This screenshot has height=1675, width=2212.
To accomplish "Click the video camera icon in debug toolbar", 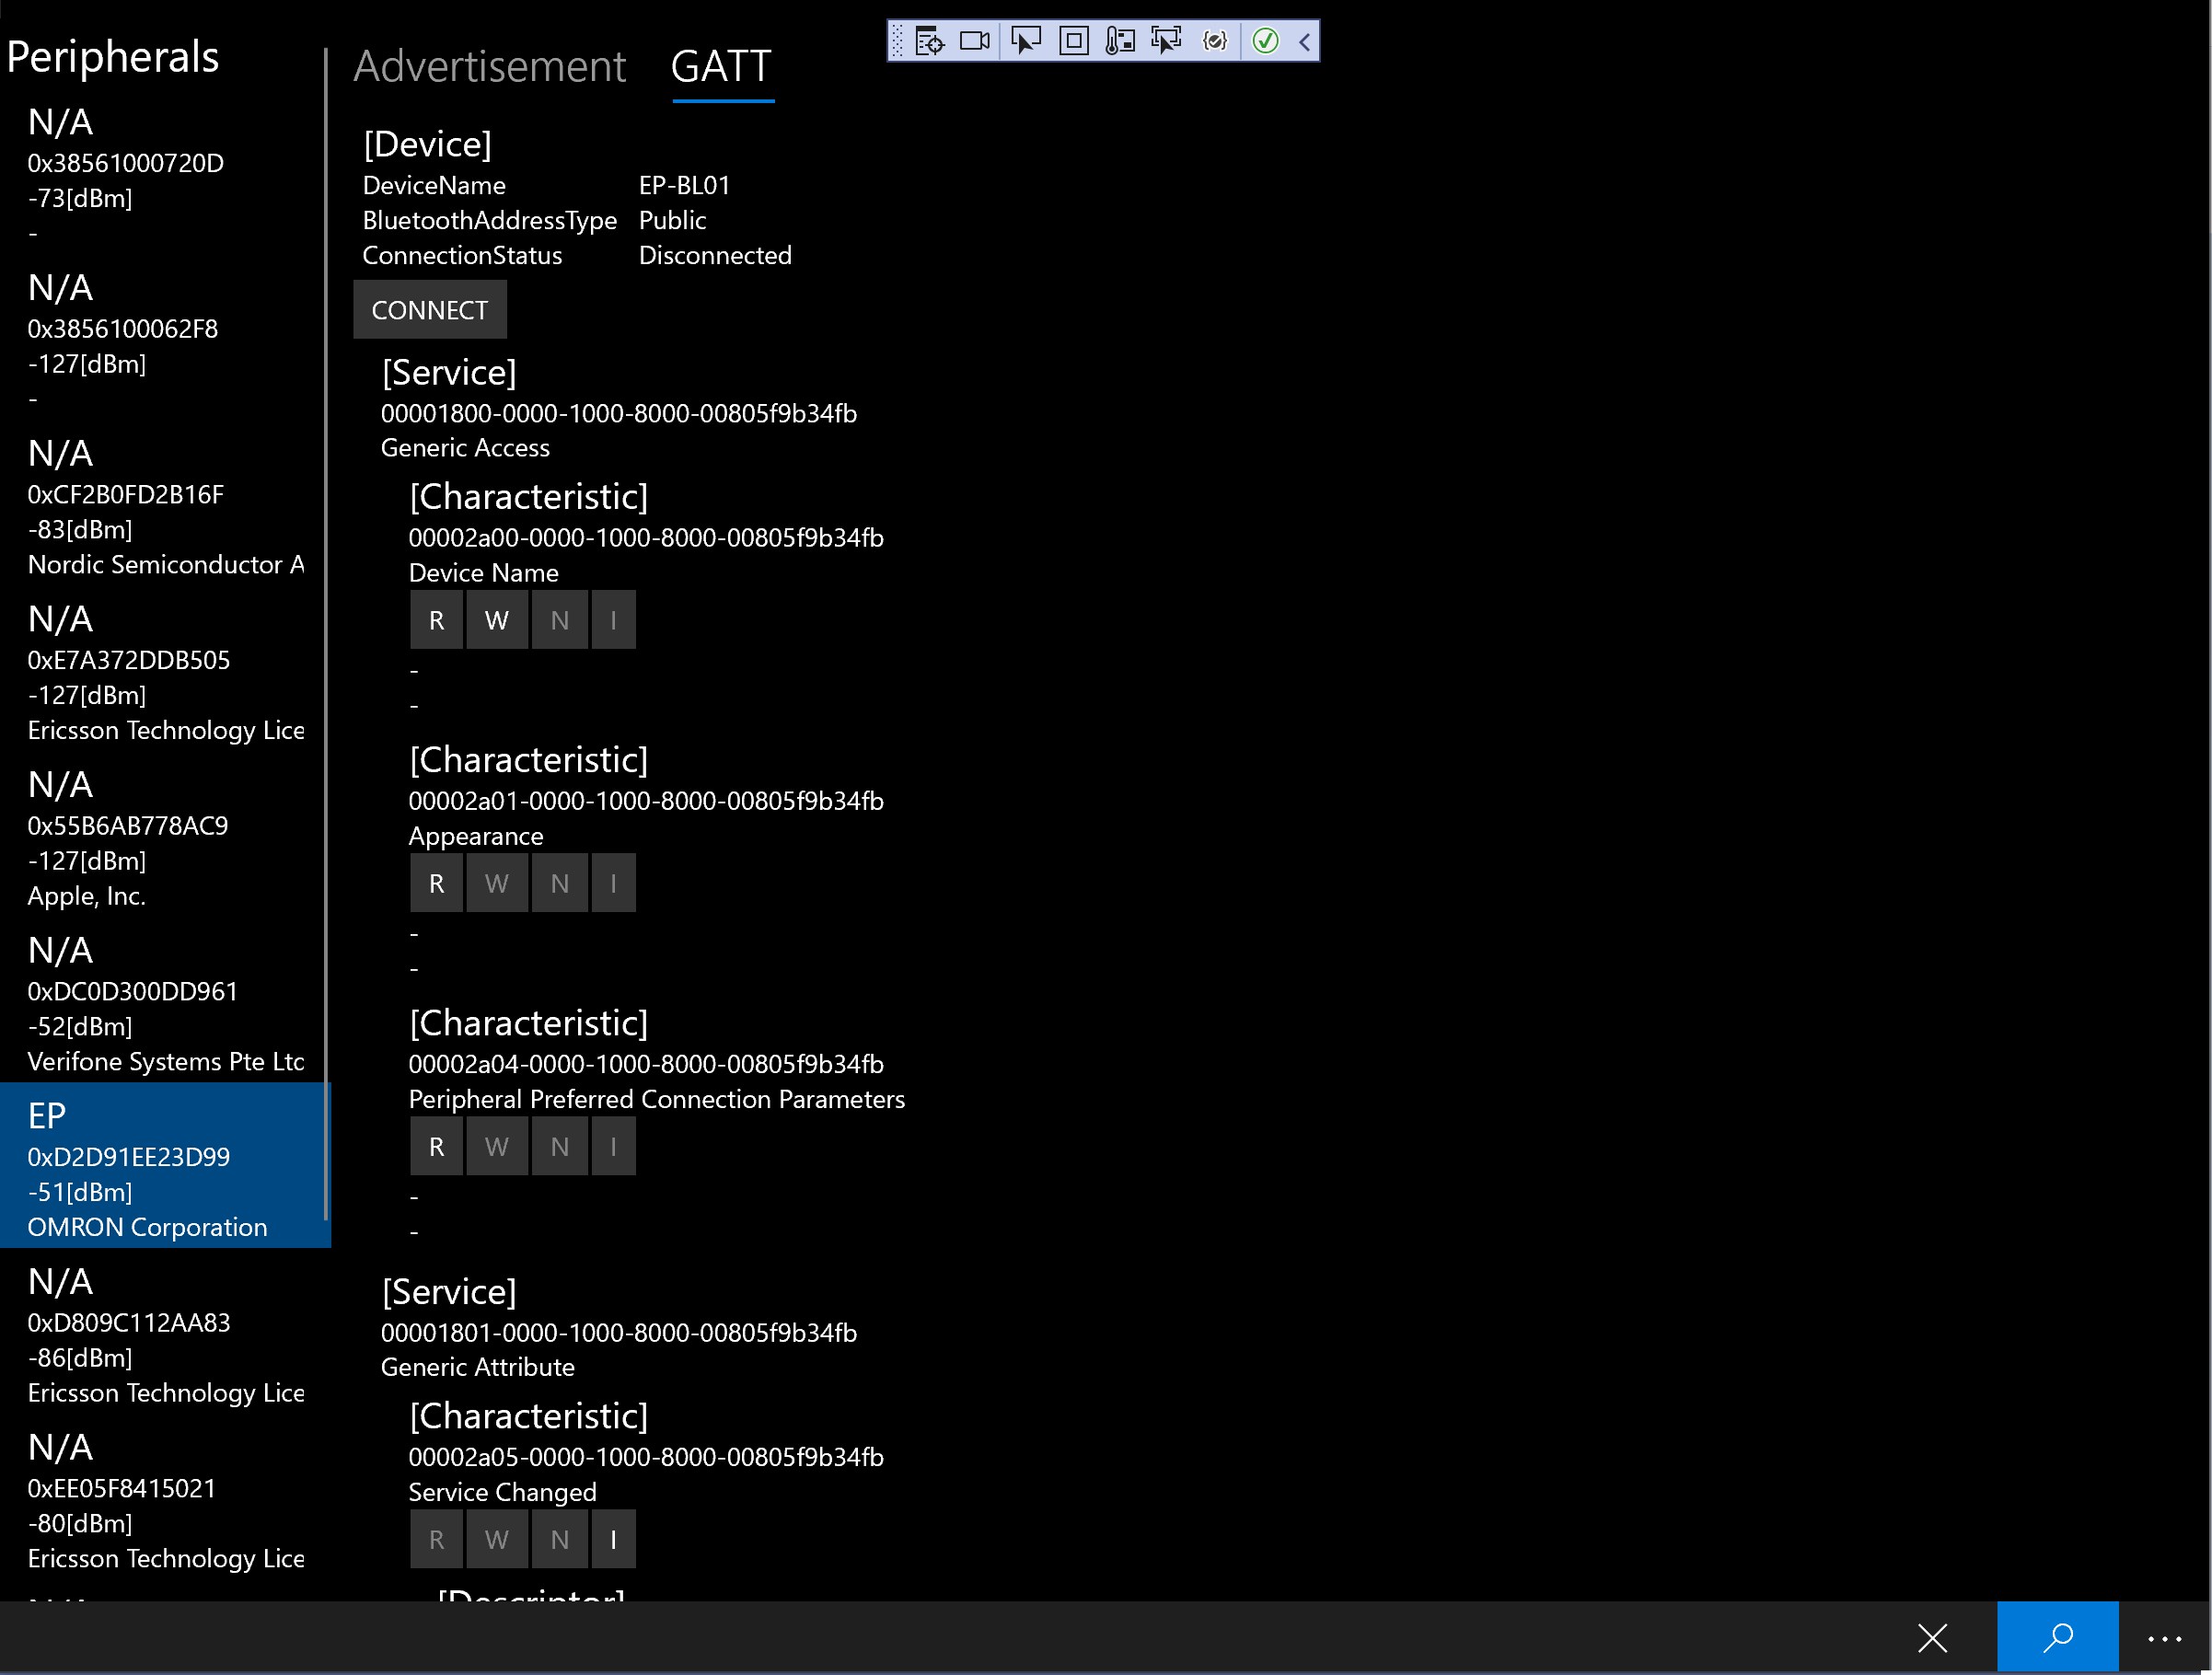I will [974, 41].
